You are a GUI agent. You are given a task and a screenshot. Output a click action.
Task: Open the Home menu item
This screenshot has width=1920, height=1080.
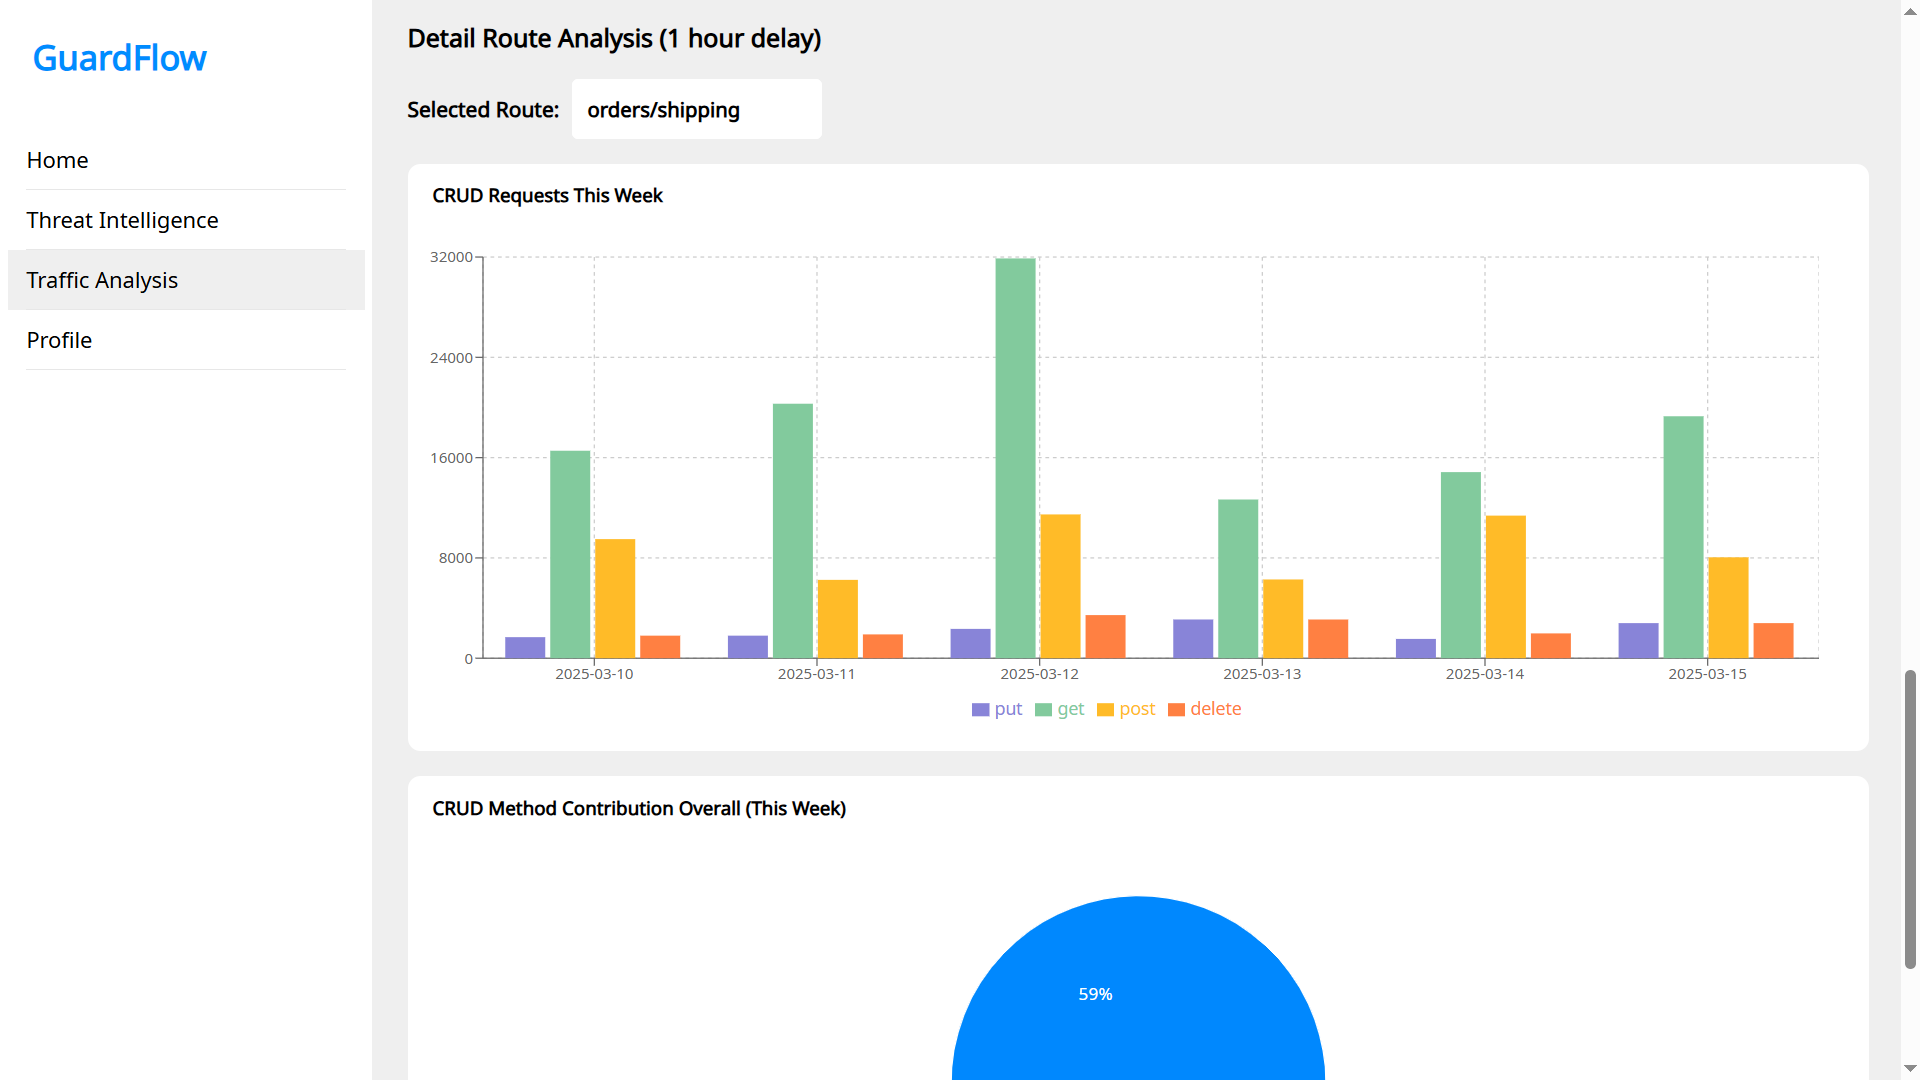pyautogui.click(x=57, y=160)
